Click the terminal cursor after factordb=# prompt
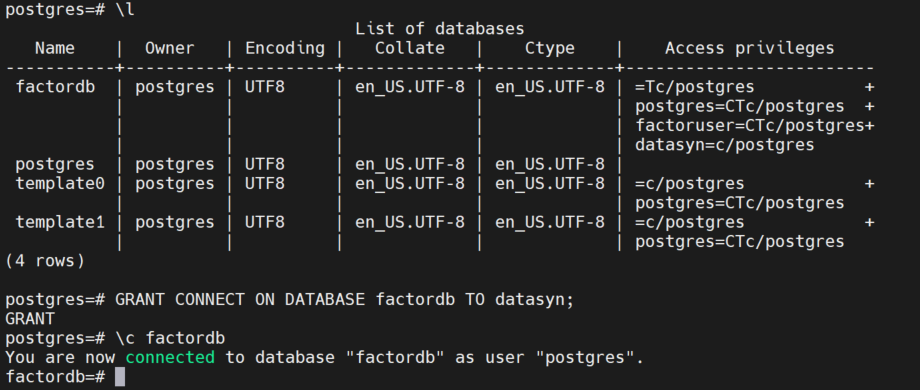Screen dimensions: 920x390 click(120, 377)
